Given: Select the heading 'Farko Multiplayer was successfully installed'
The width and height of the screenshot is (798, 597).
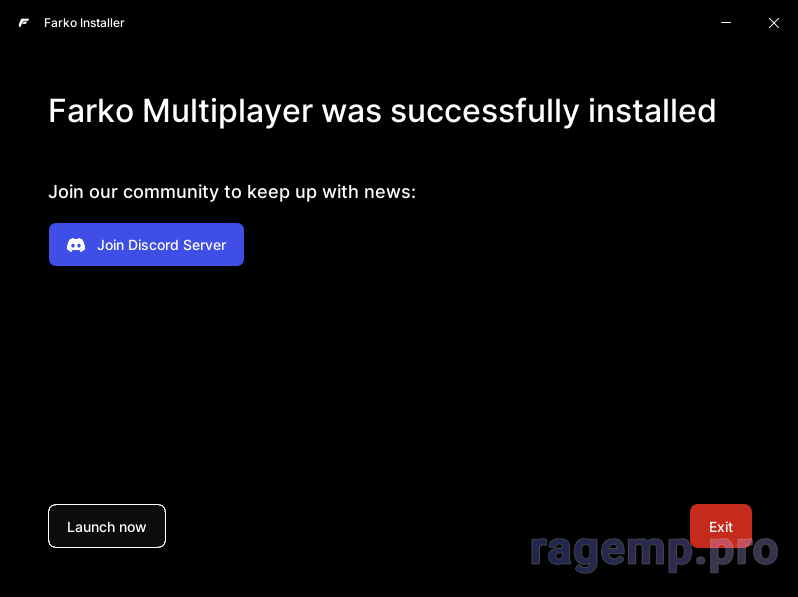Looking at the screenshot, I should (x=382, y=111).
